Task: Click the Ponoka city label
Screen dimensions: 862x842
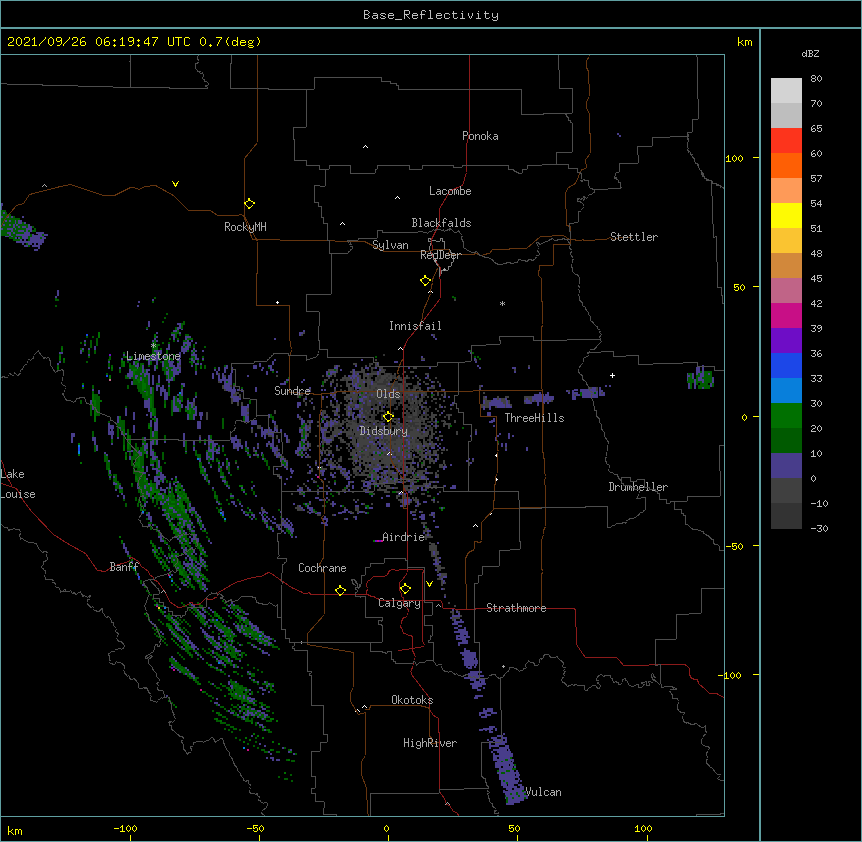Action: (480, 136)
